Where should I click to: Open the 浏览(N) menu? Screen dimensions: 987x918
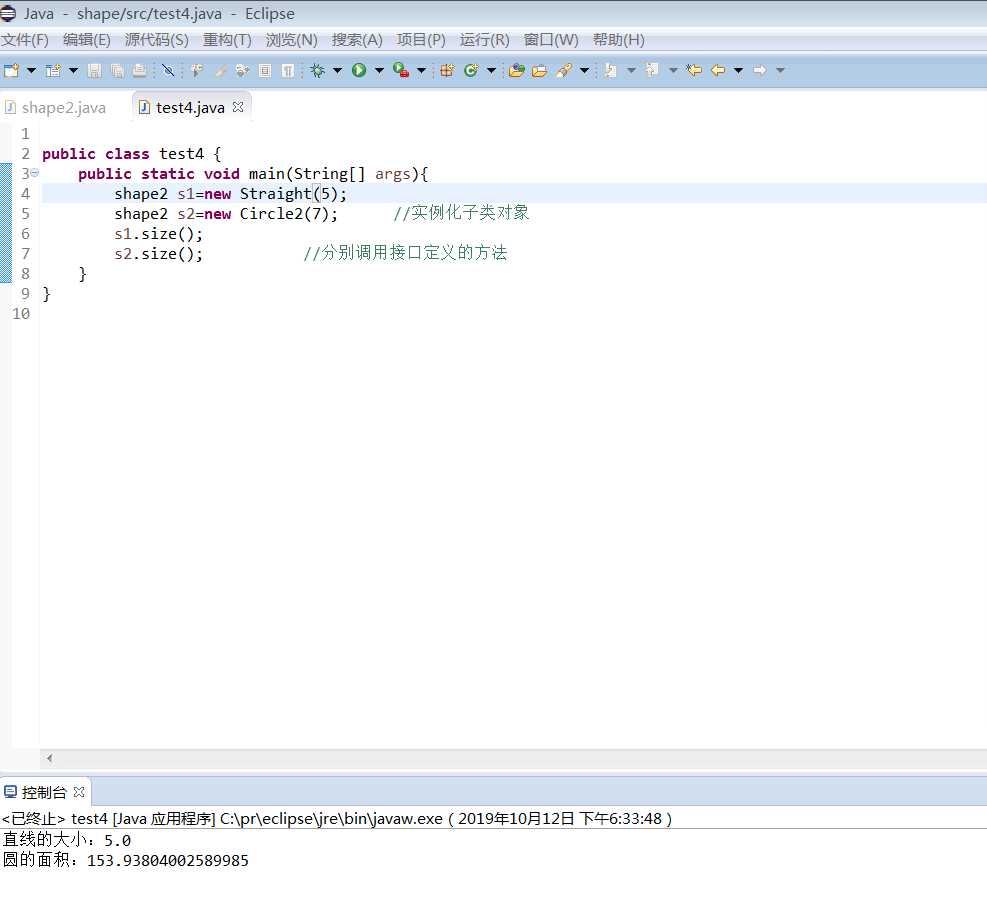291,40
